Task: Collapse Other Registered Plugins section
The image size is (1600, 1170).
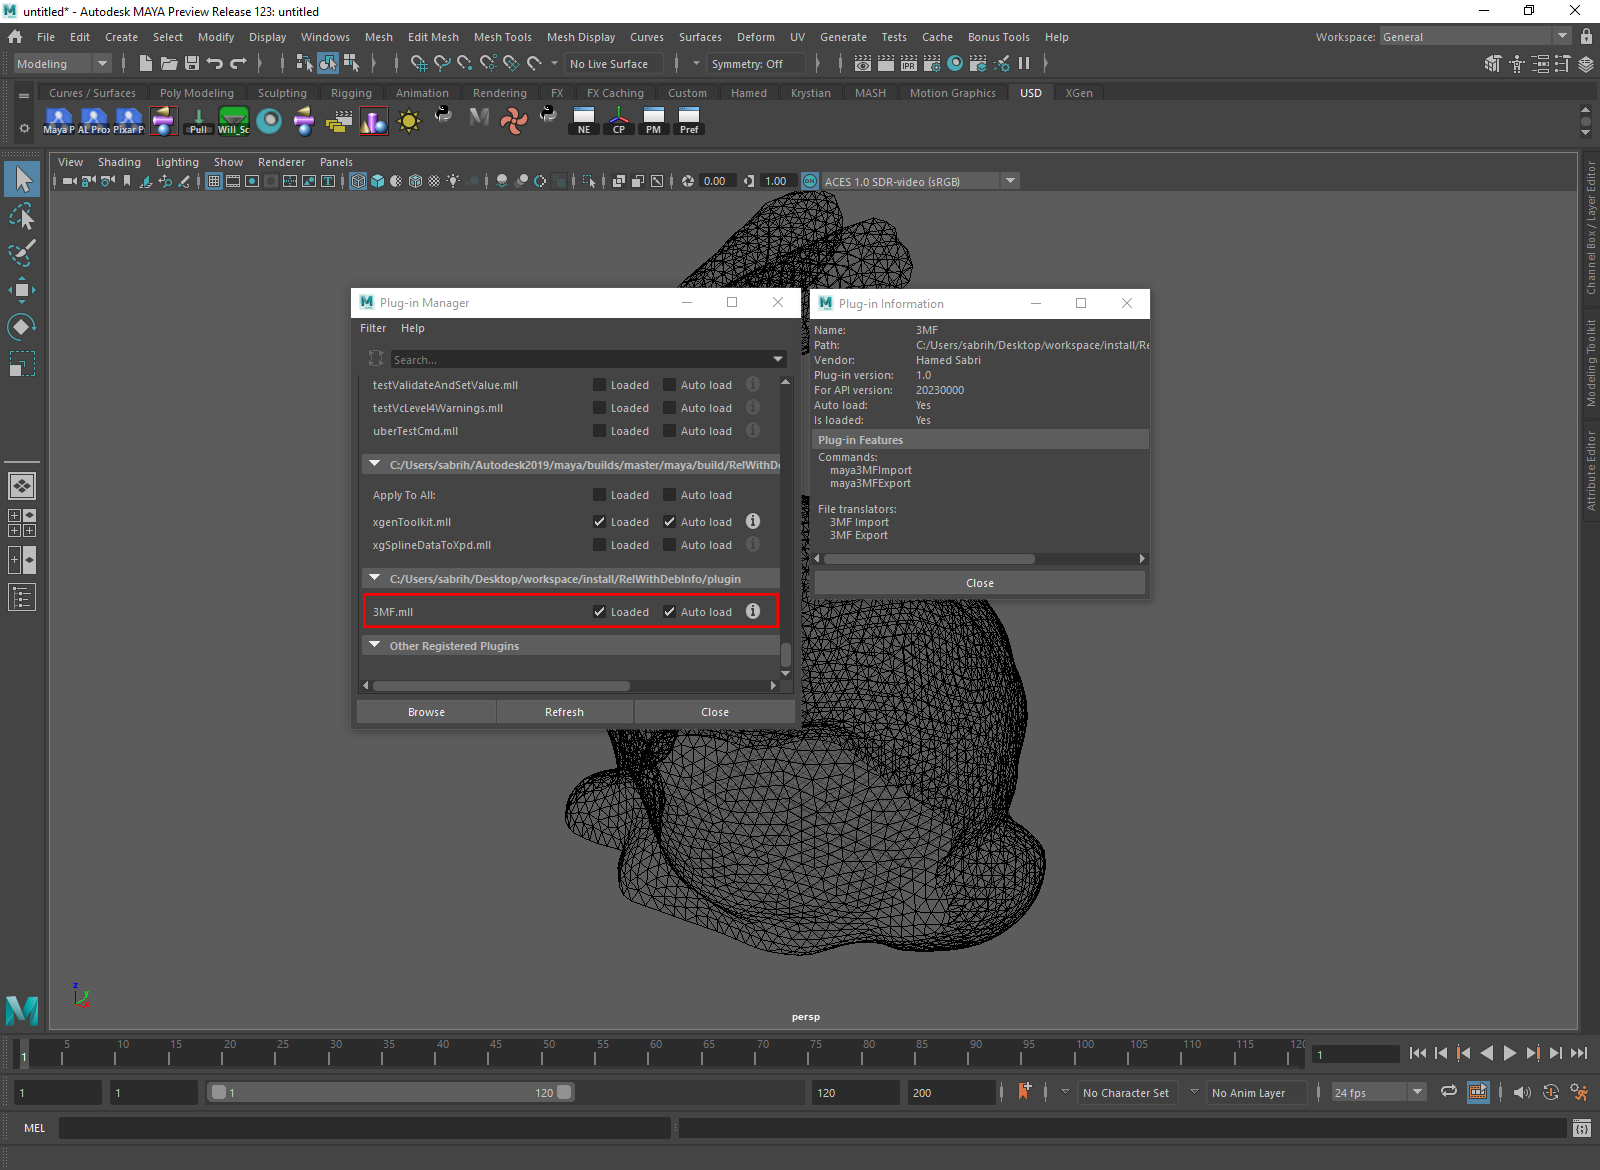Action: [375, 645]
